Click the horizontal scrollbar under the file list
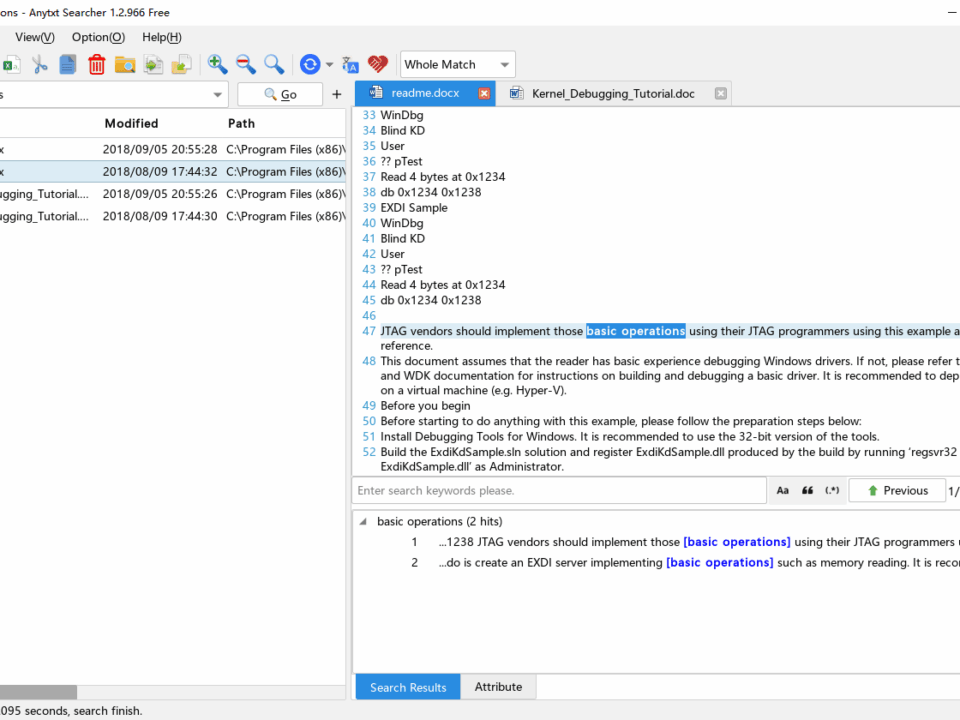Image resolution: width=960 pixels, height=720 pixels. tap(38, 692)
